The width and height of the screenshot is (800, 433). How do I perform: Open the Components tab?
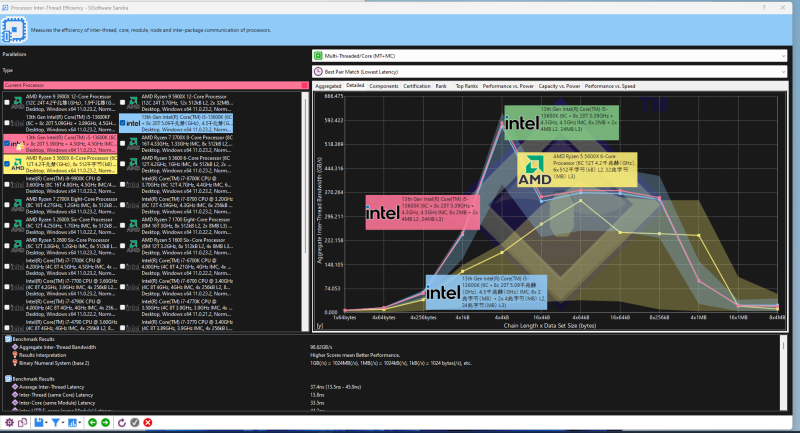tap(384, 86)
